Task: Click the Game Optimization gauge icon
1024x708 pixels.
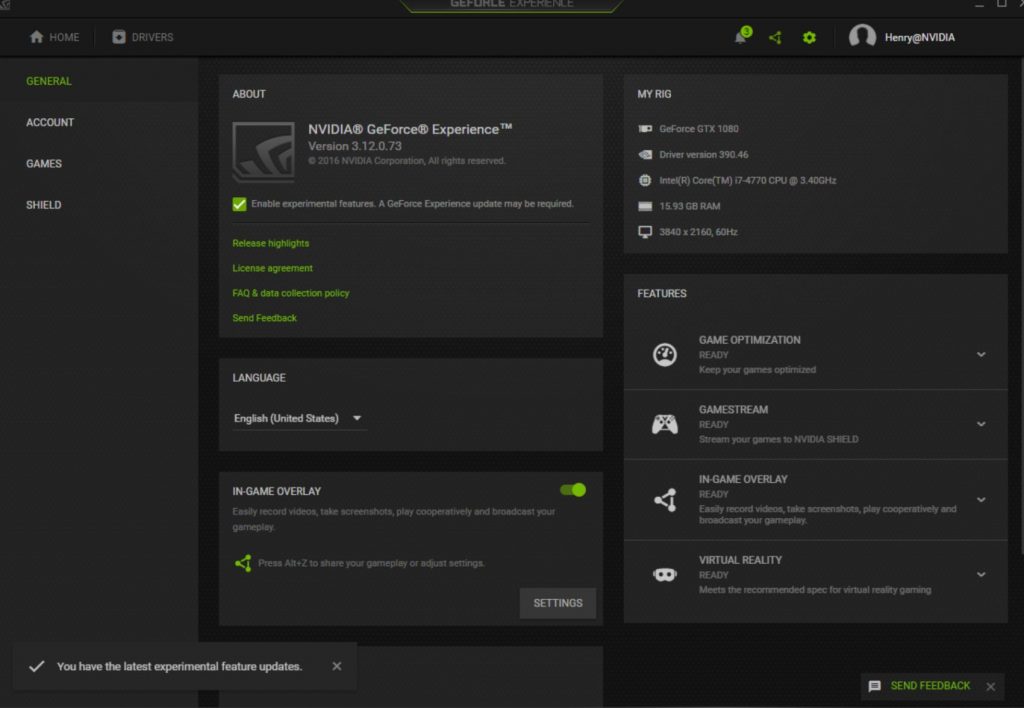Action: (x=665, y=355)
